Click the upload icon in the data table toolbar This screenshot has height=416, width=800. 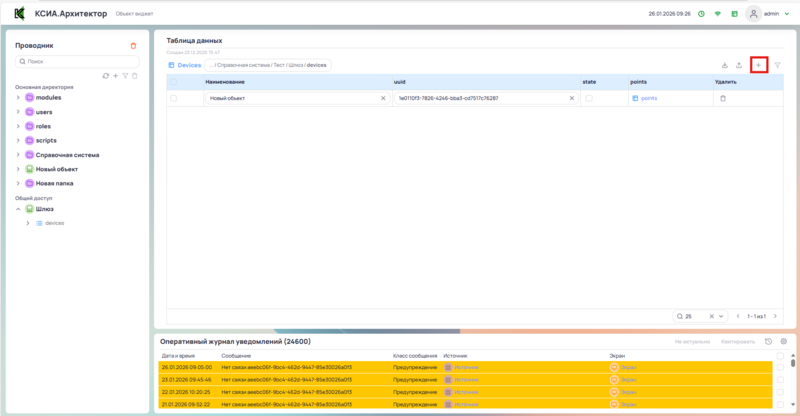pyautogui.click(x=739, y=65)
